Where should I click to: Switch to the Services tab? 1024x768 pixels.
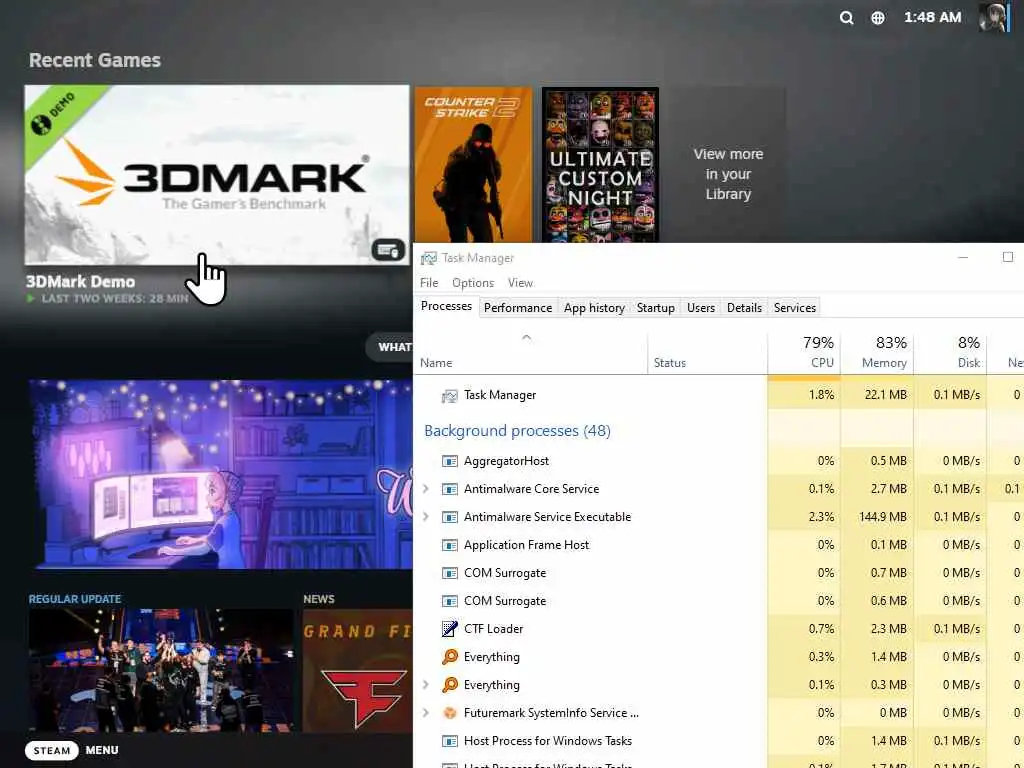pos(795,308)
